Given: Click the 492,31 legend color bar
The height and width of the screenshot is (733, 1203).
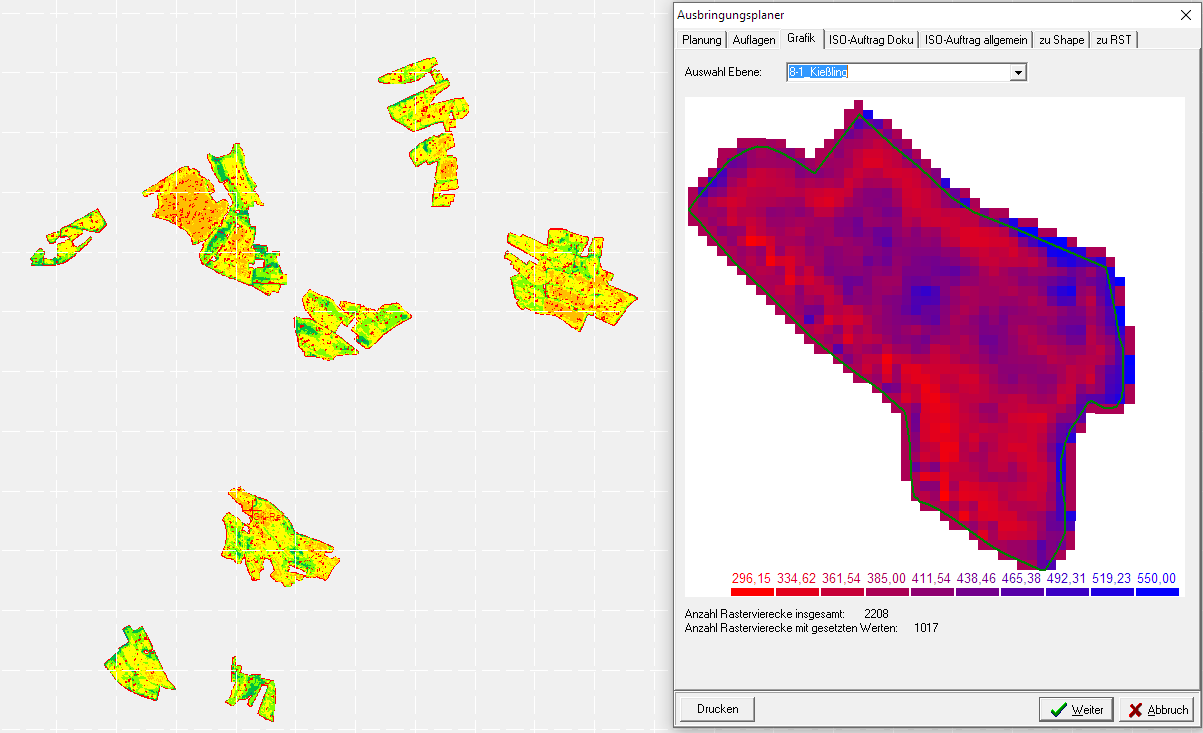Looking at the screenshot, I should click(x=1067, y=592).
